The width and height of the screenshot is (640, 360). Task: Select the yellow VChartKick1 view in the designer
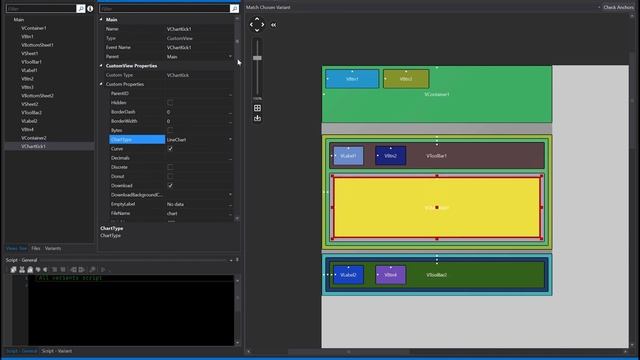point(437,207)
